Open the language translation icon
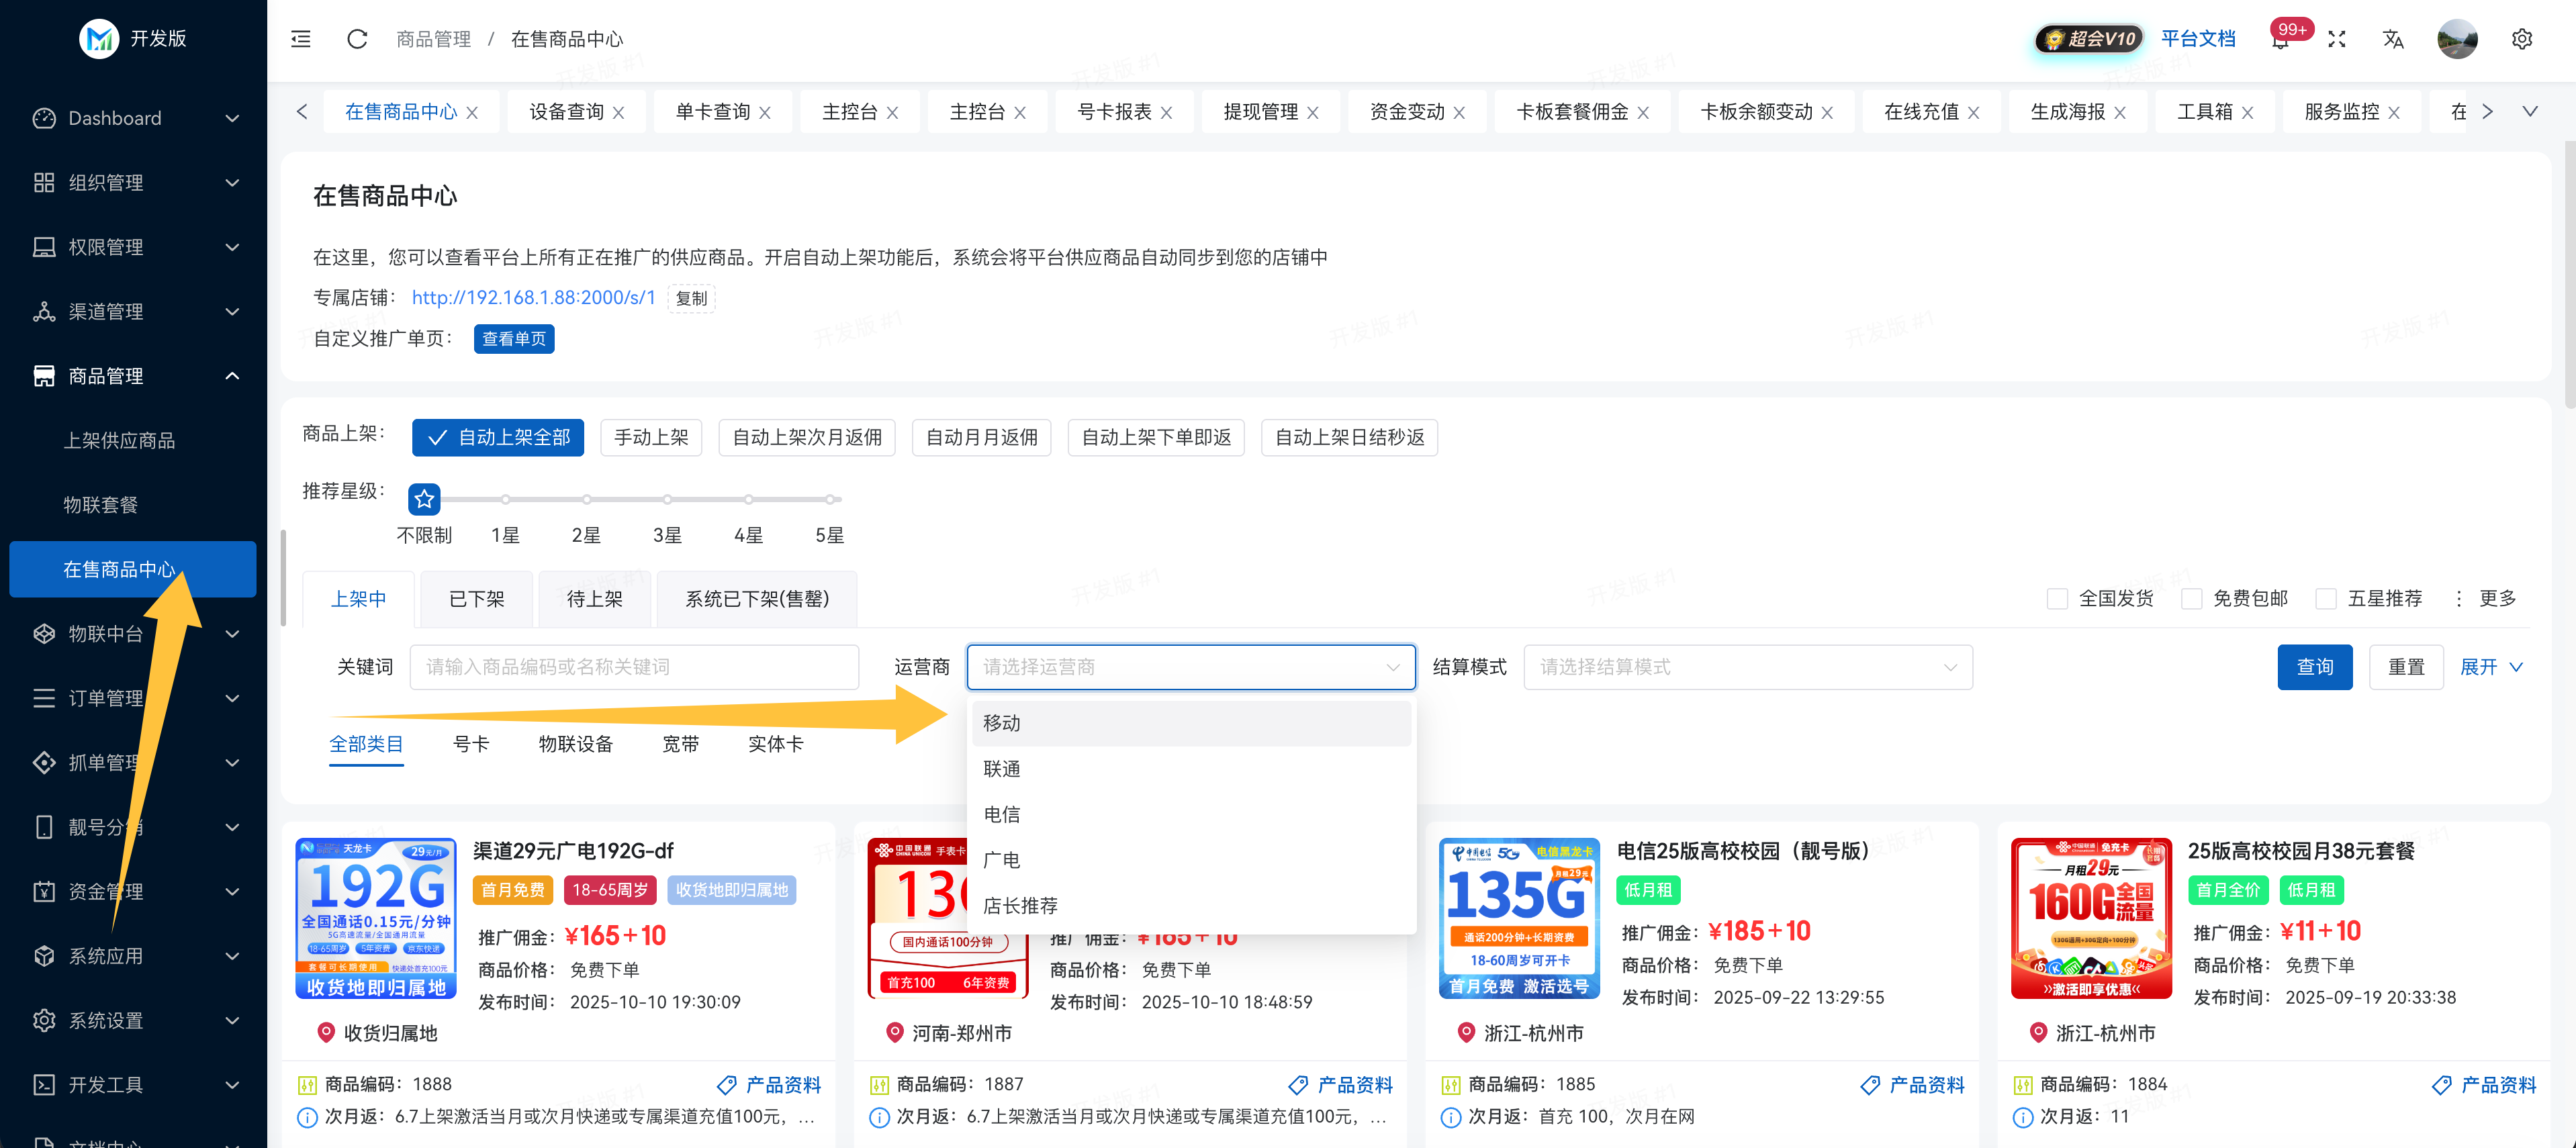Image resolution: width=2576 pixels, height=1148 pixels. (2393, 39)
